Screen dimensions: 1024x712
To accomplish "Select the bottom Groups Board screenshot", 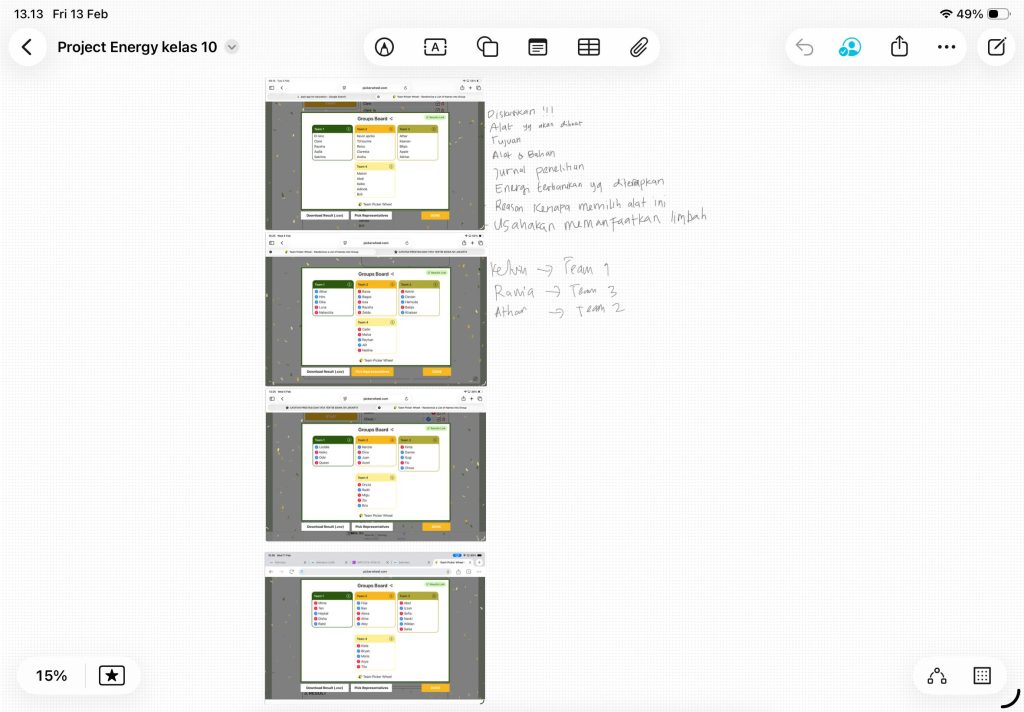I will [375, 627].
